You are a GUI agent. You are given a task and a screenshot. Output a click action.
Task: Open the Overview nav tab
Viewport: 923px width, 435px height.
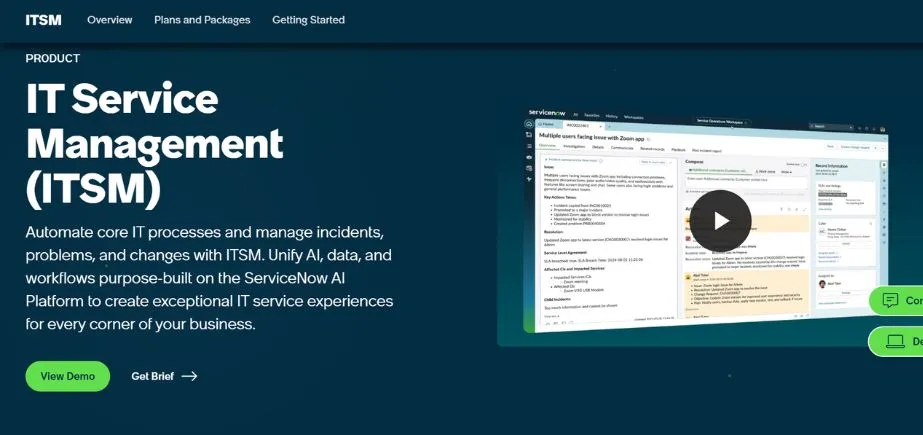pos(109,20)
